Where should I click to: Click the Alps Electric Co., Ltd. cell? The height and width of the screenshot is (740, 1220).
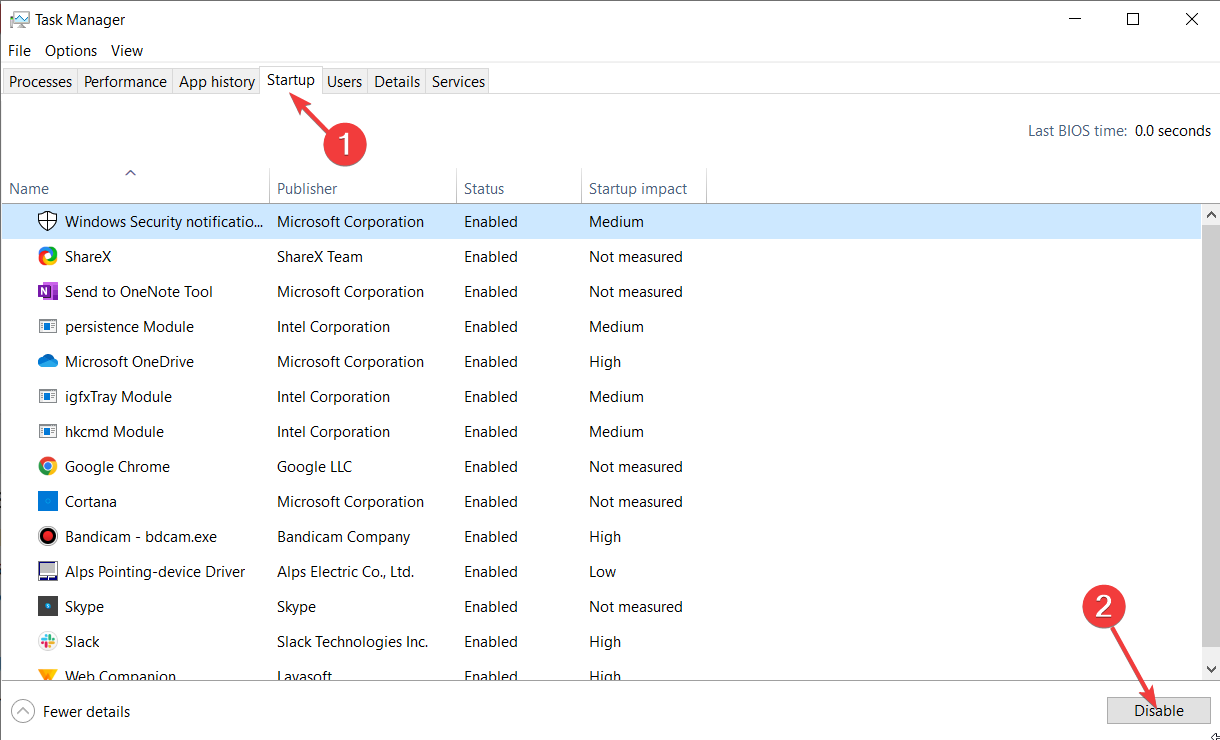tap(345, 571)
